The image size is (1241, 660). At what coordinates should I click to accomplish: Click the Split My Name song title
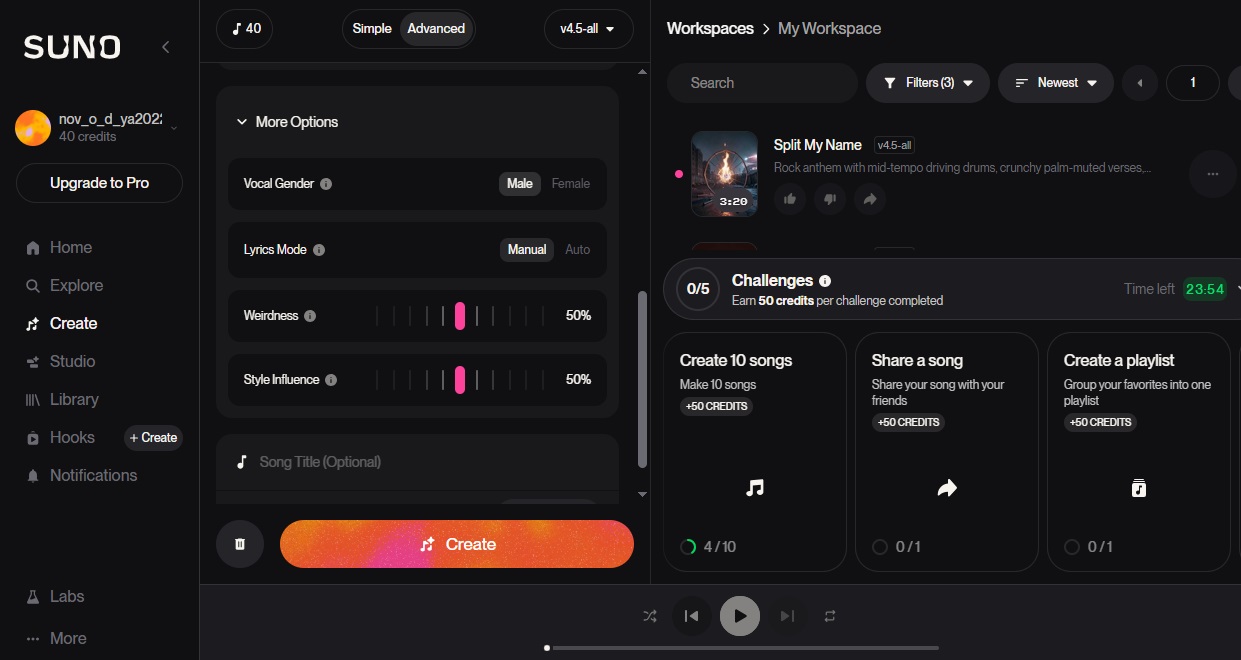tap(818, 145)
